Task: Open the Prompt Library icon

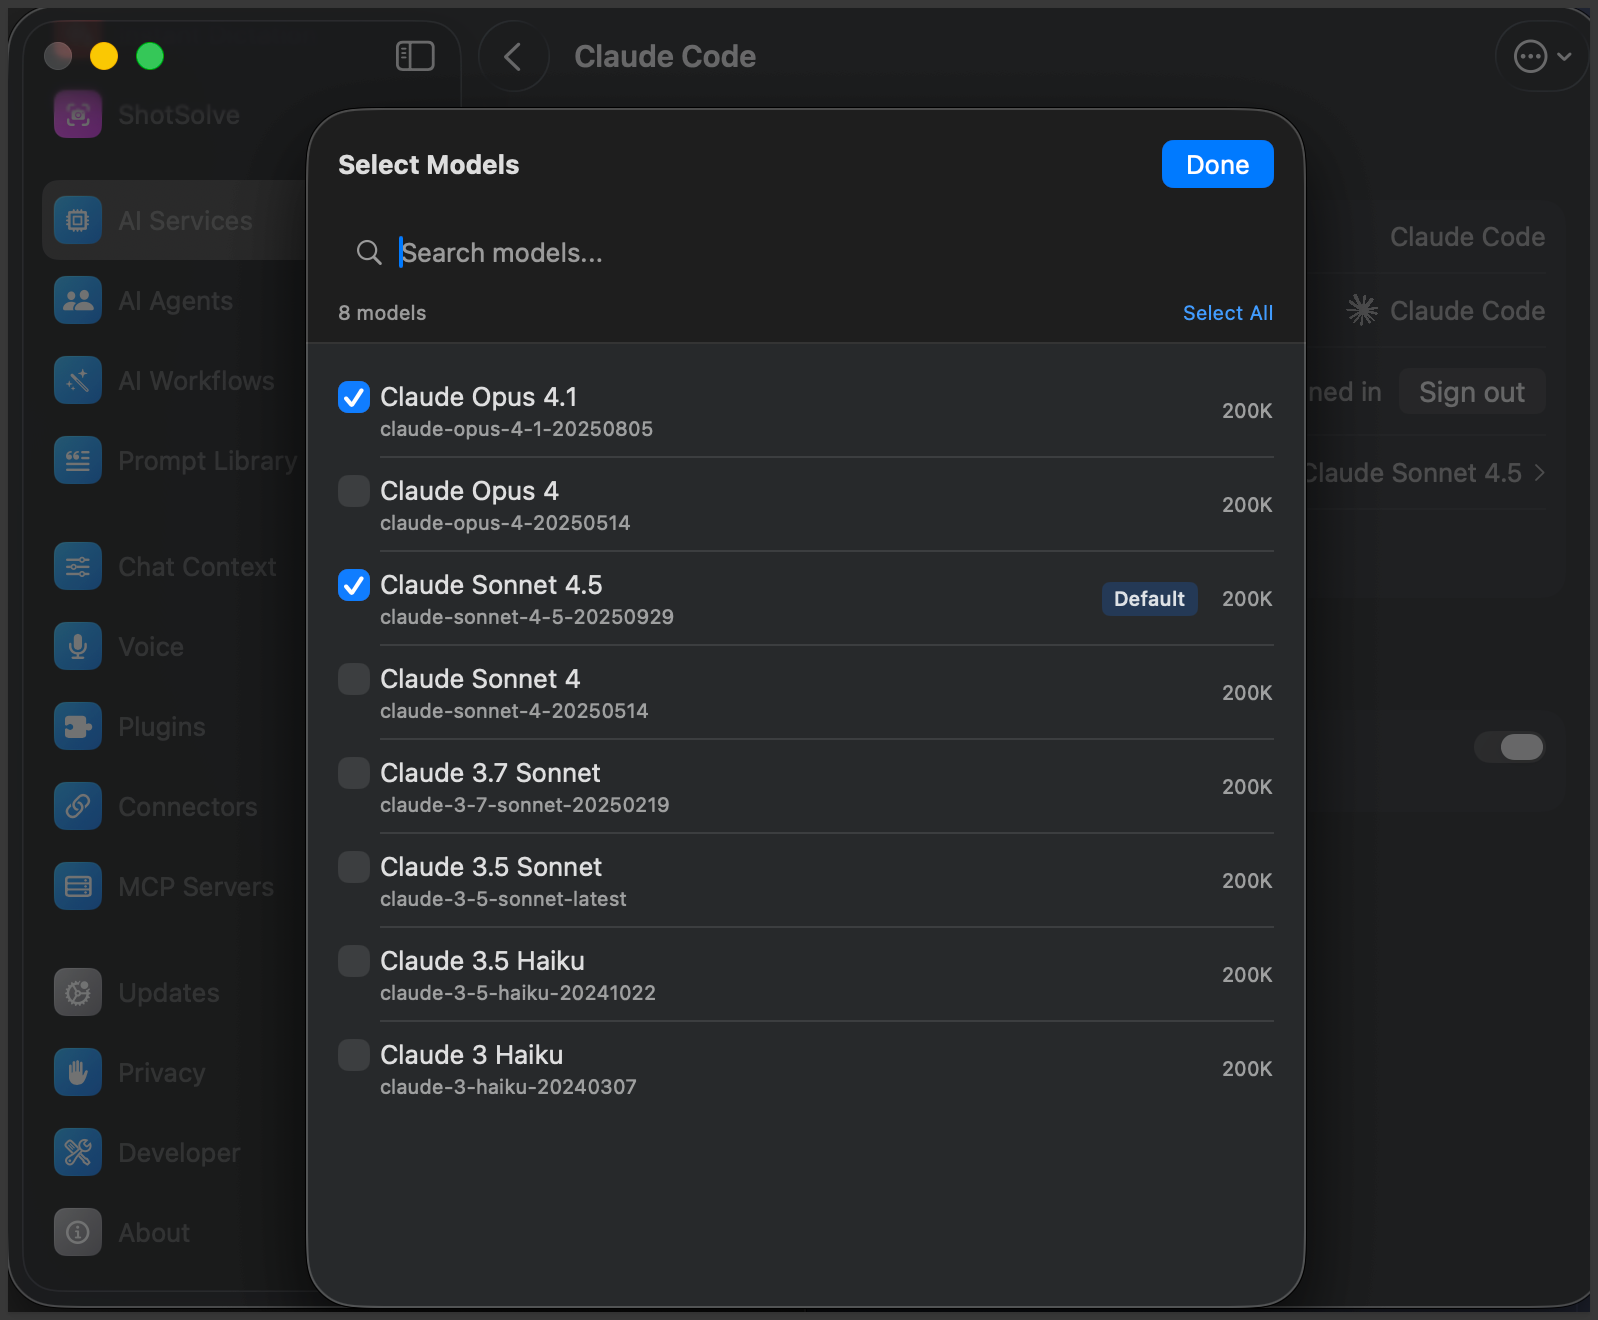Action: (78, 460)
